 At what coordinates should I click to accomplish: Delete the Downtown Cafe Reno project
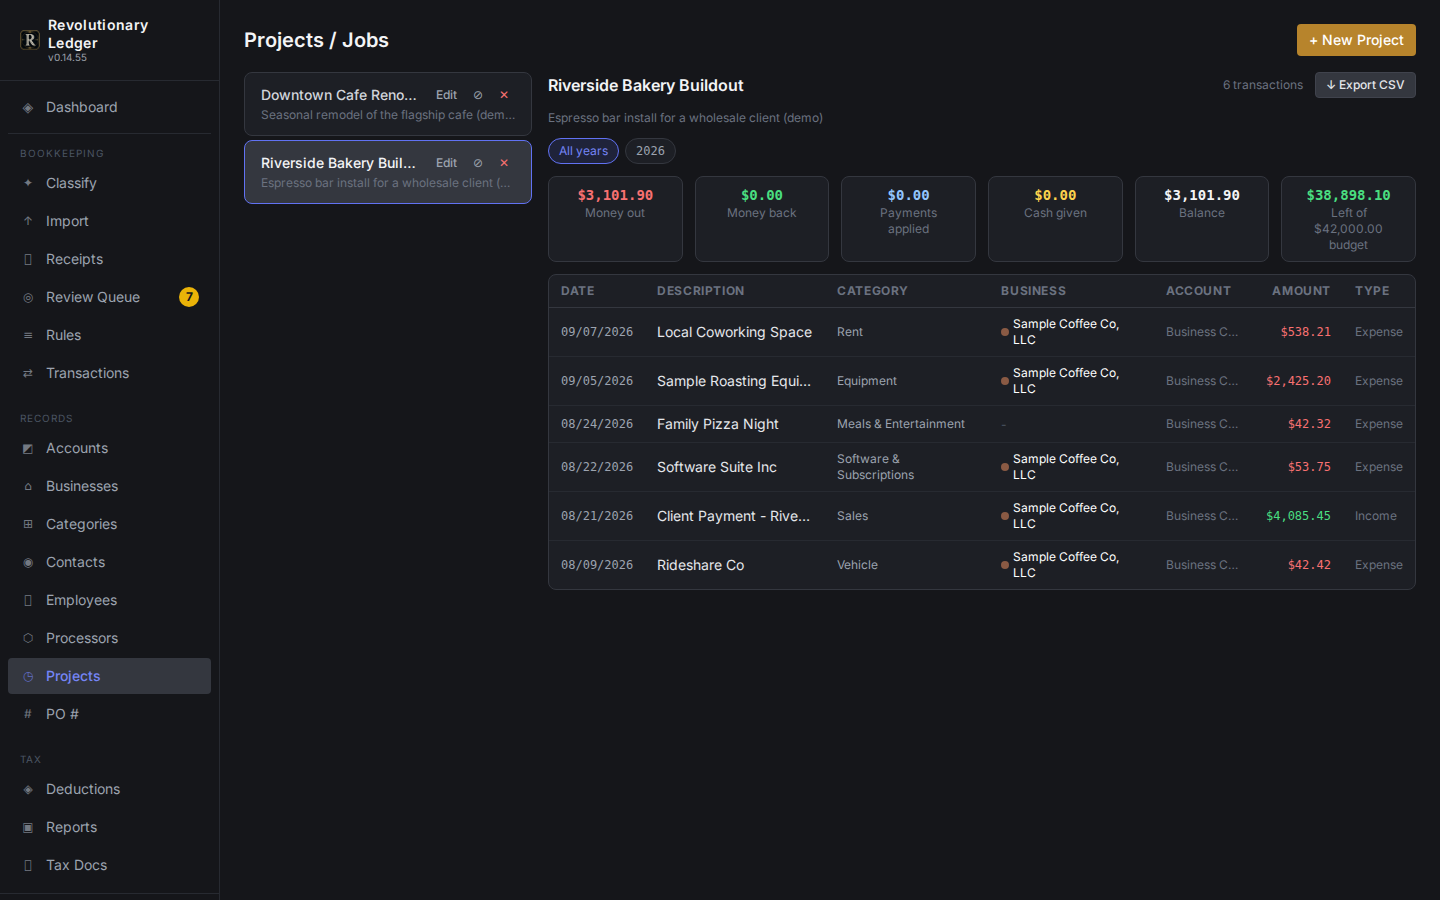tap(504, 95)
